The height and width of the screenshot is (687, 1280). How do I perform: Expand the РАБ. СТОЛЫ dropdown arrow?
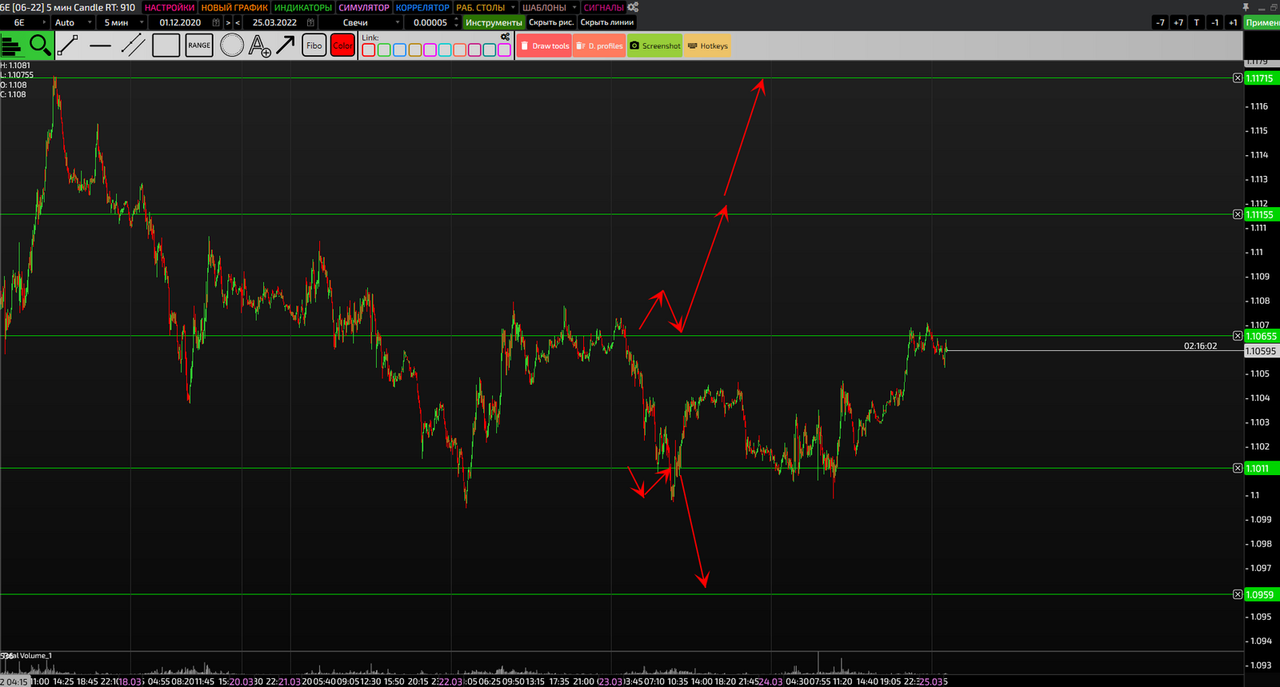[514, 7]
